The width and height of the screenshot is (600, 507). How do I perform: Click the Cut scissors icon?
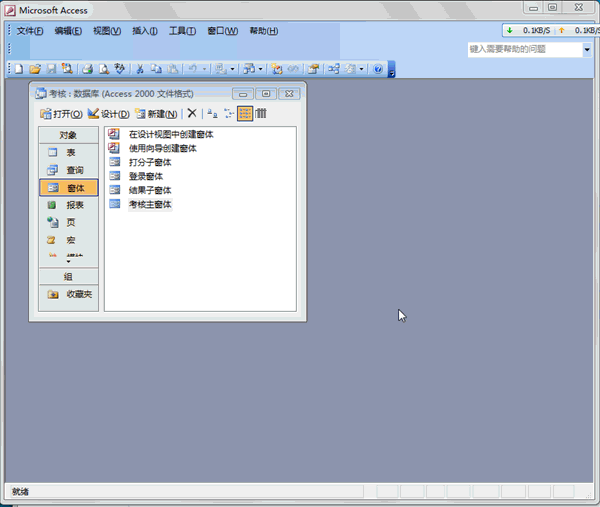[140, 69]
